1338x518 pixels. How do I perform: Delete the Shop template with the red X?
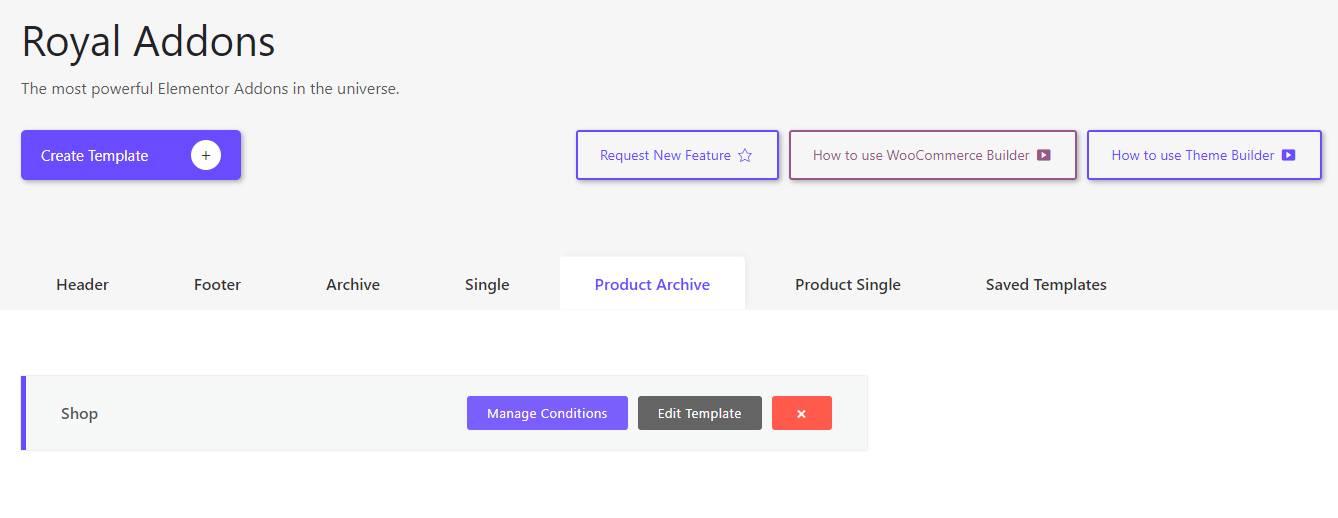[802, 413]
